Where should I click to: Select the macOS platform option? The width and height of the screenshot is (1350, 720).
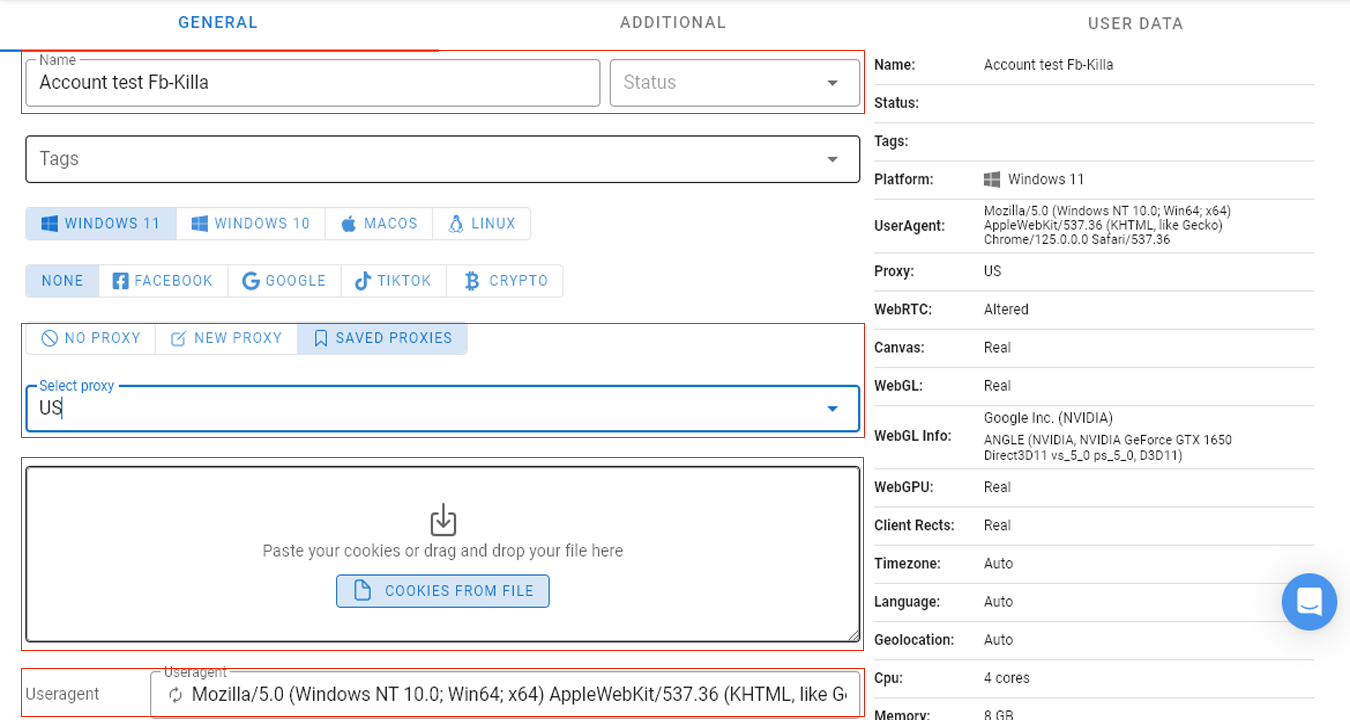379,224
